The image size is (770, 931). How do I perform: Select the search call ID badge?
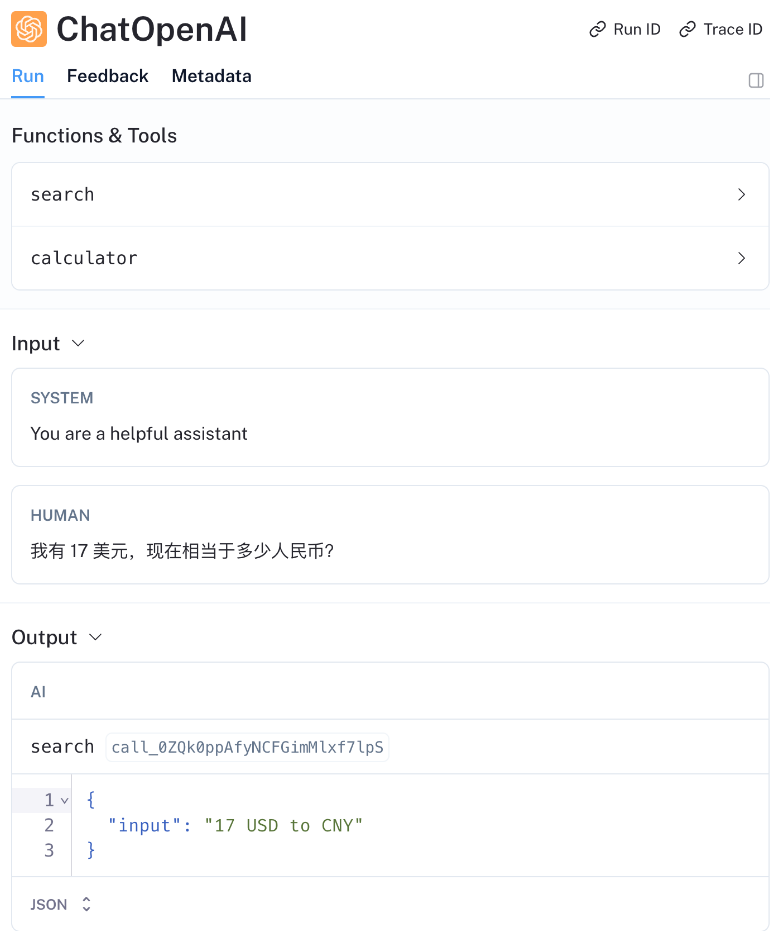pyautogui.click(x=246, y=746)
